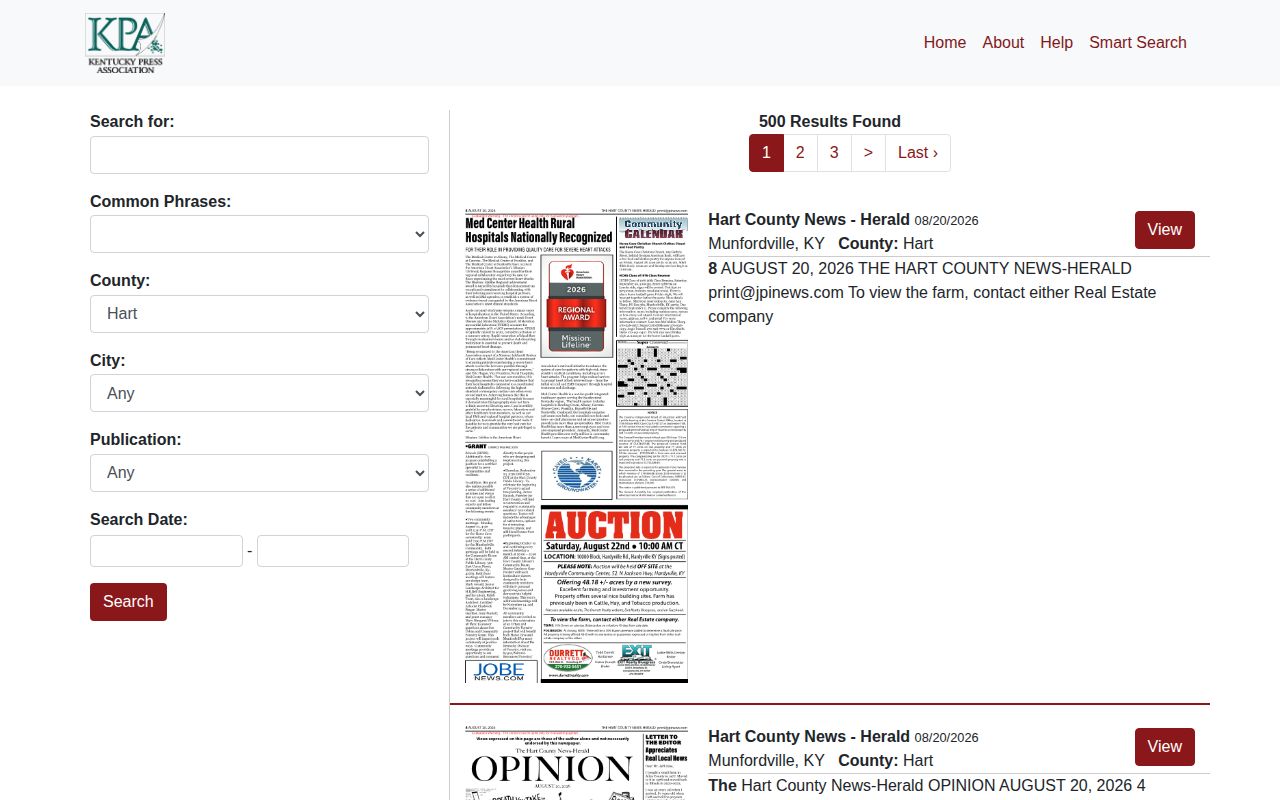
Task: Go to results page 3
Action: point(834,153)
